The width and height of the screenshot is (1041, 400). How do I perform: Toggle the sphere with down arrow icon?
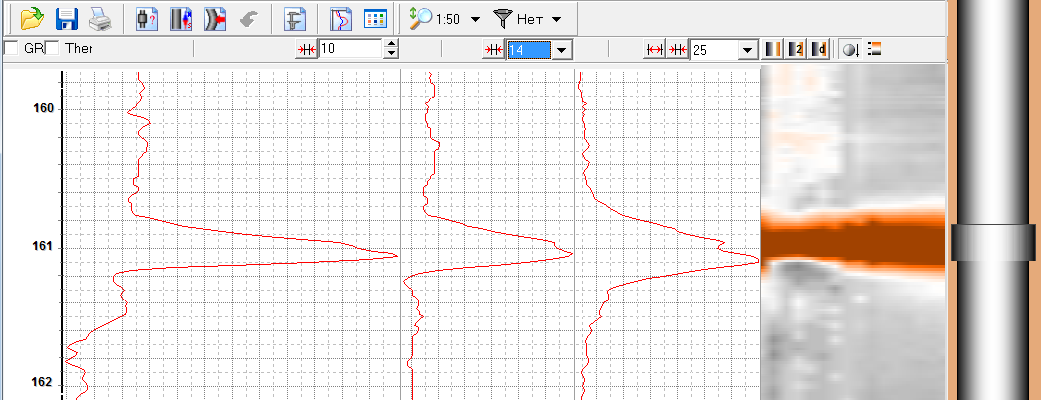850,49
